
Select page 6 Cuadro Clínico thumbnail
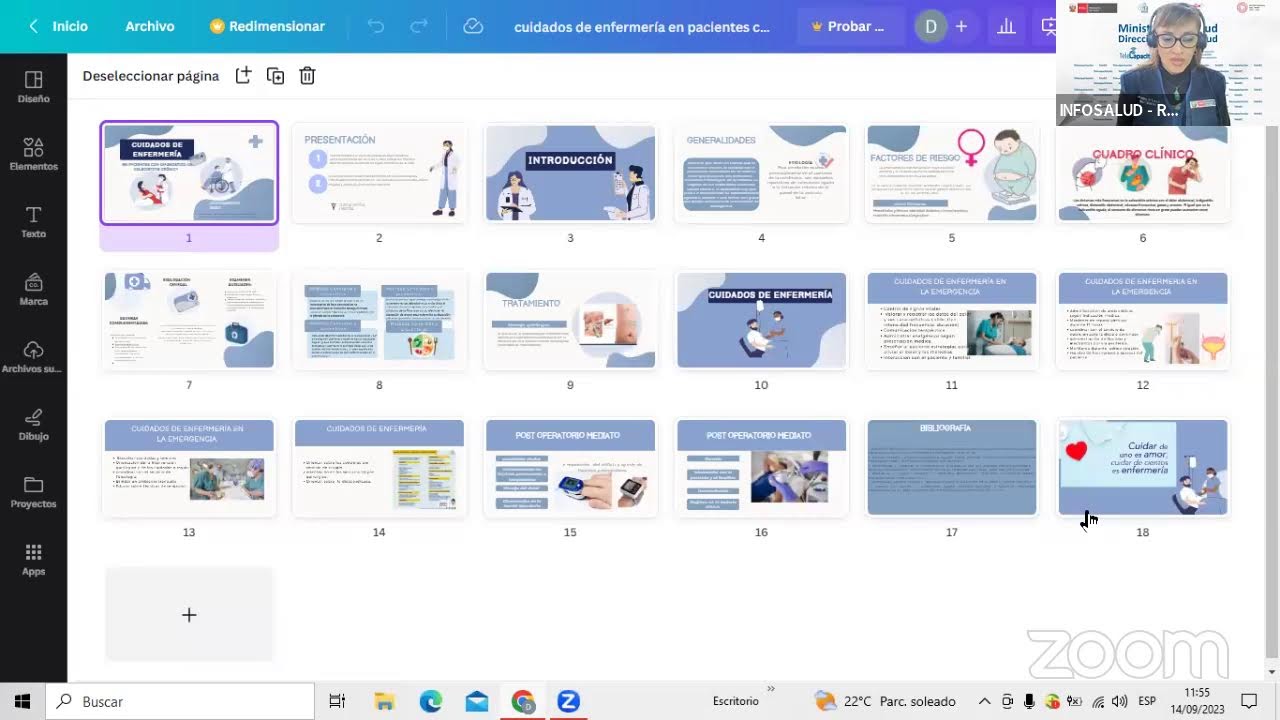(x=1143, y=173)
